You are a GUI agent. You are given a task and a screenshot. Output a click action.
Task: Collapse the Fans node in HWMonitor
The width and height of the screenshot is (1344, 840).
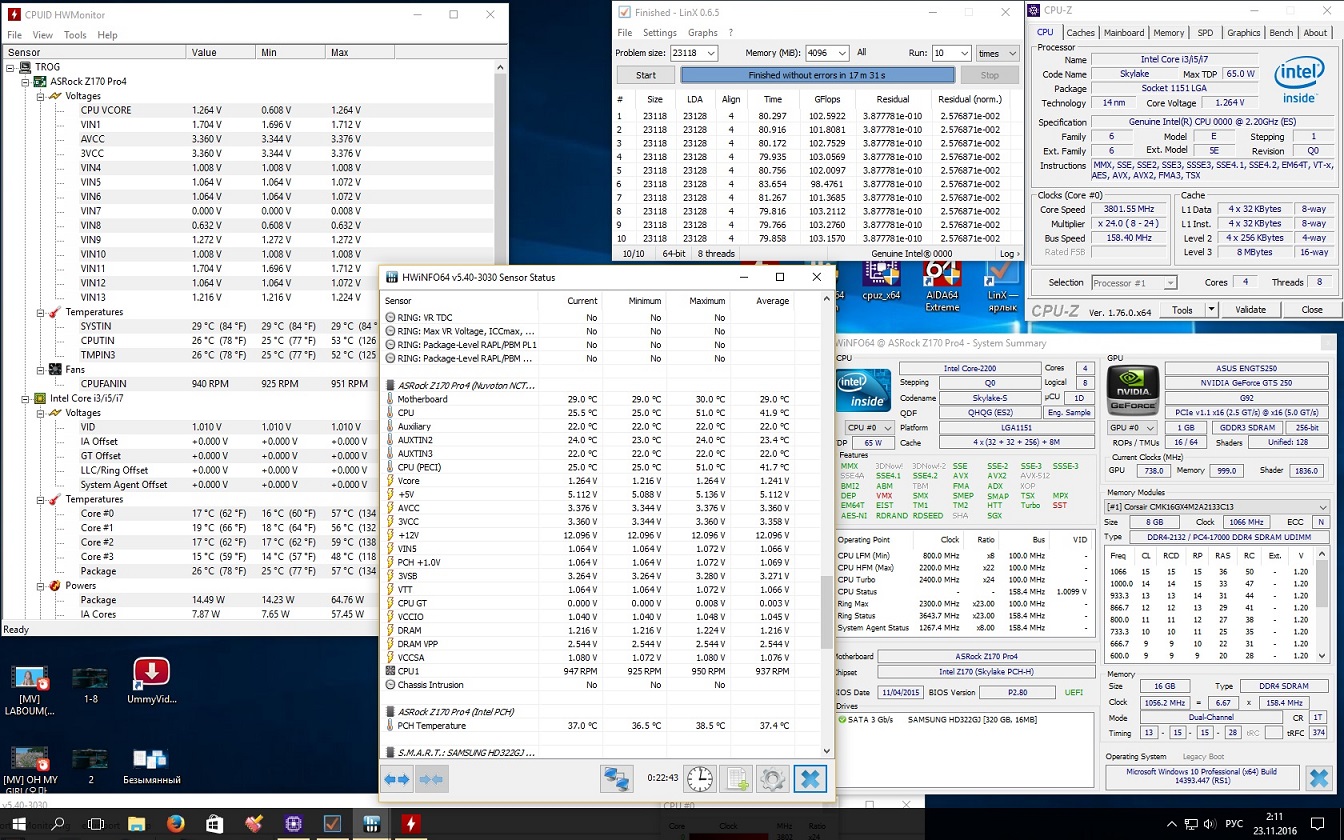click(x=39, y=369)
